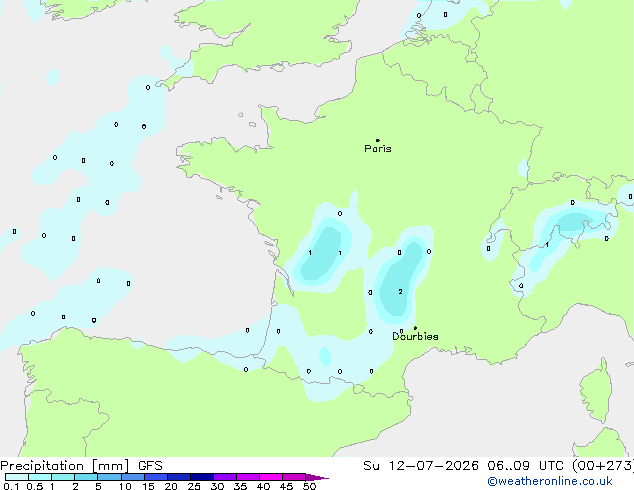Click the over-50 mm legend arrow tip

[317, 477]
